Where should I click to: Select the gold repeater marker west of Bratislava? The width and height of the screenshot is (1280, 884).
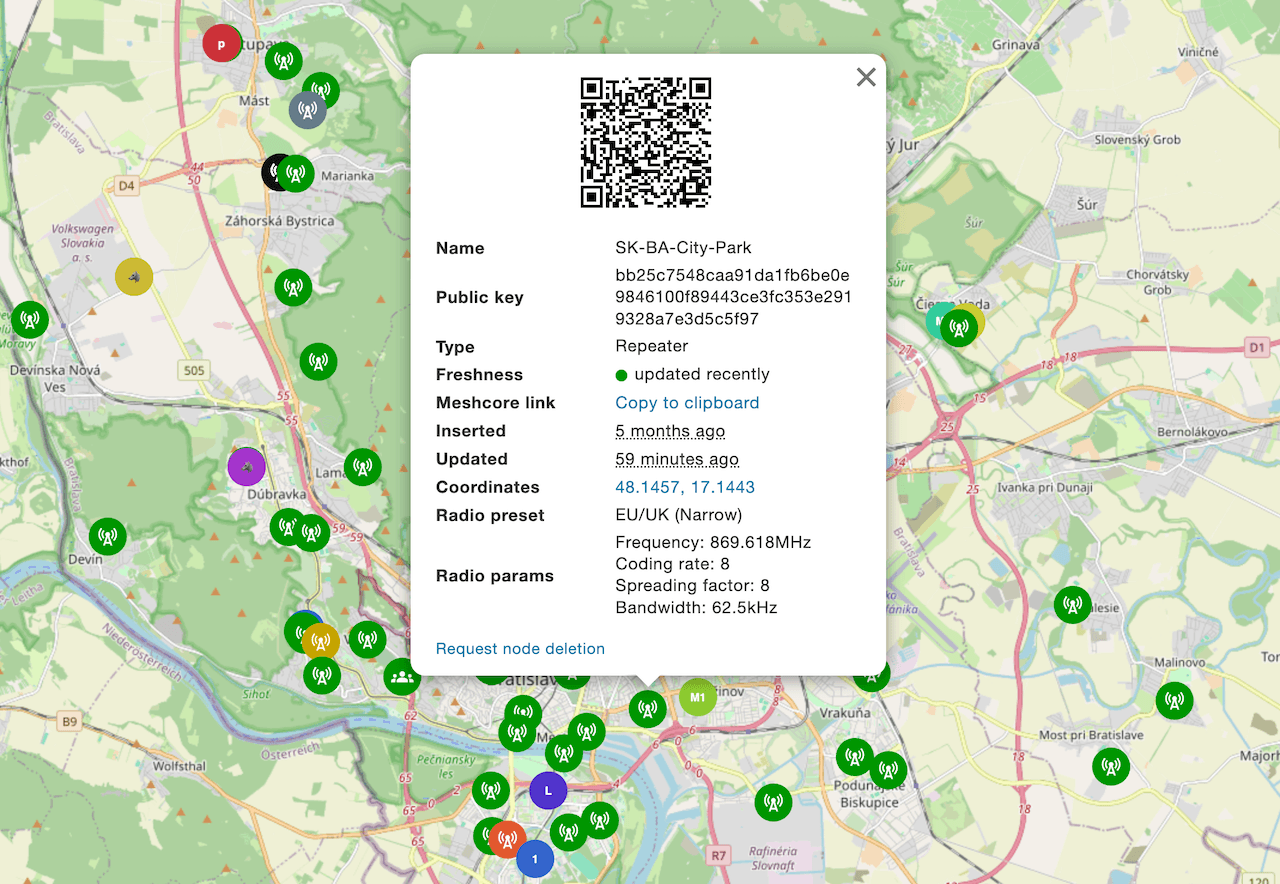click(321, 641)
